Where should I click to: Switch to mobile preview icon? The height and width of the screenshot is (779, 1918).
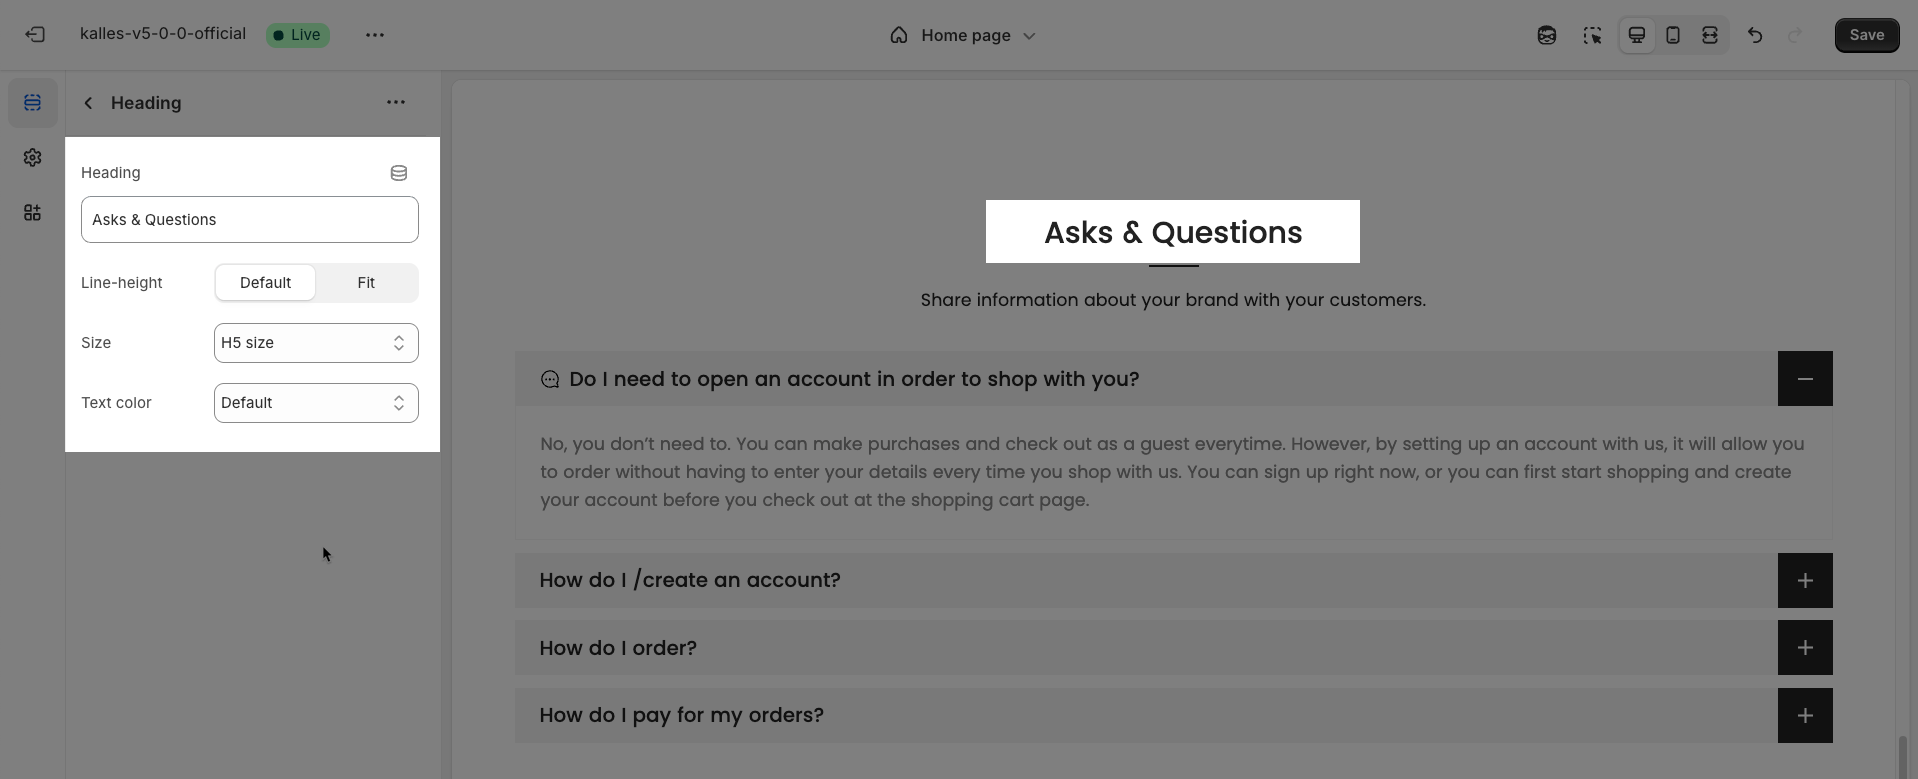[1673, 35]
